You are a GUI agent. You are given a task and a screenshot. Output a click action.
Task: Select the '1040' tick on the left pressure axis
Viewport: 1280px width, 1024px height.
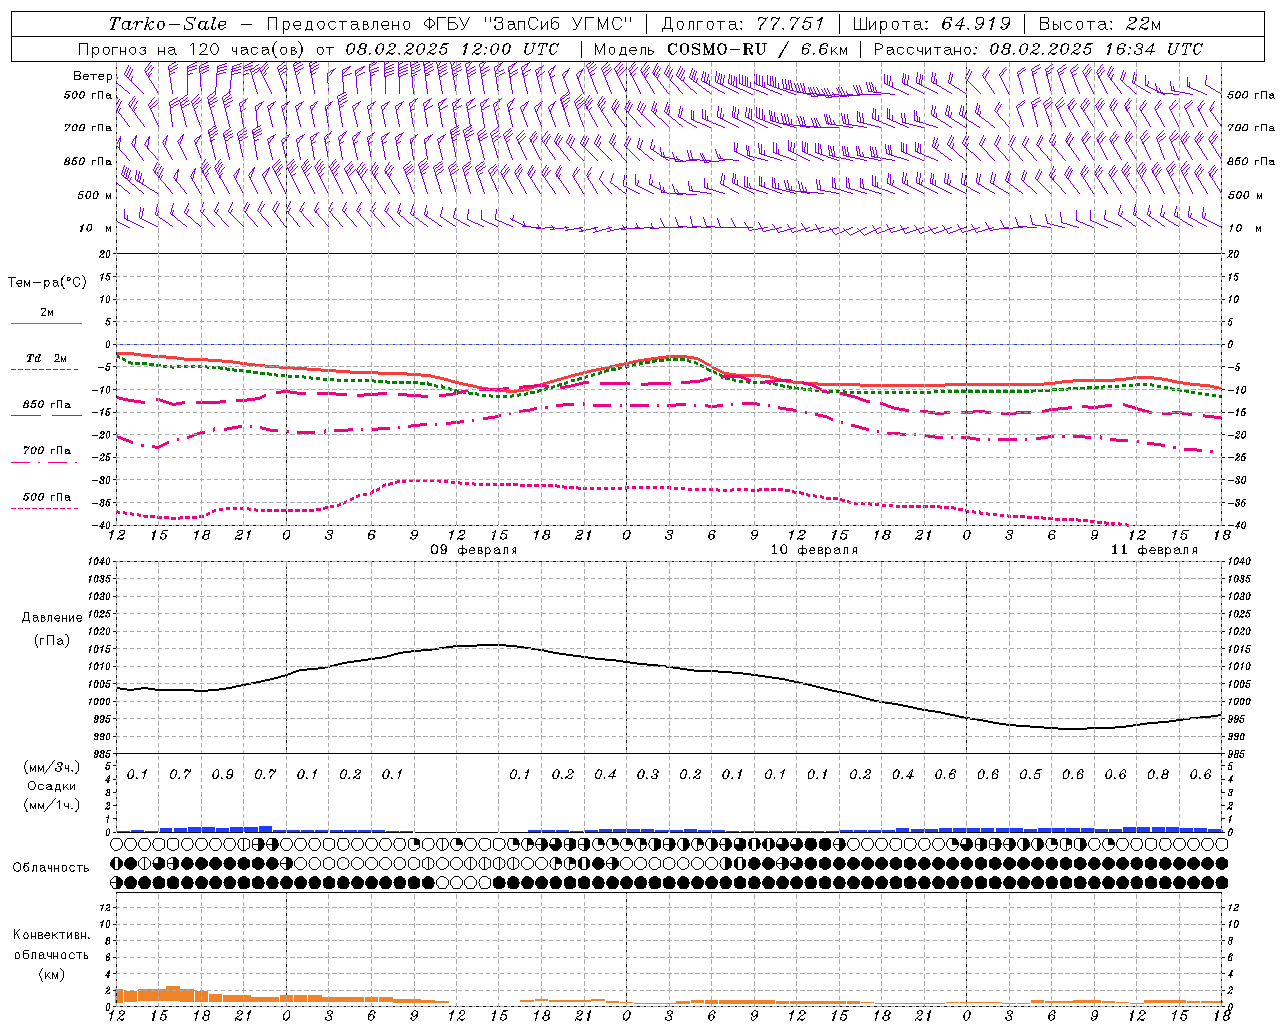click(x=102, y=561)
